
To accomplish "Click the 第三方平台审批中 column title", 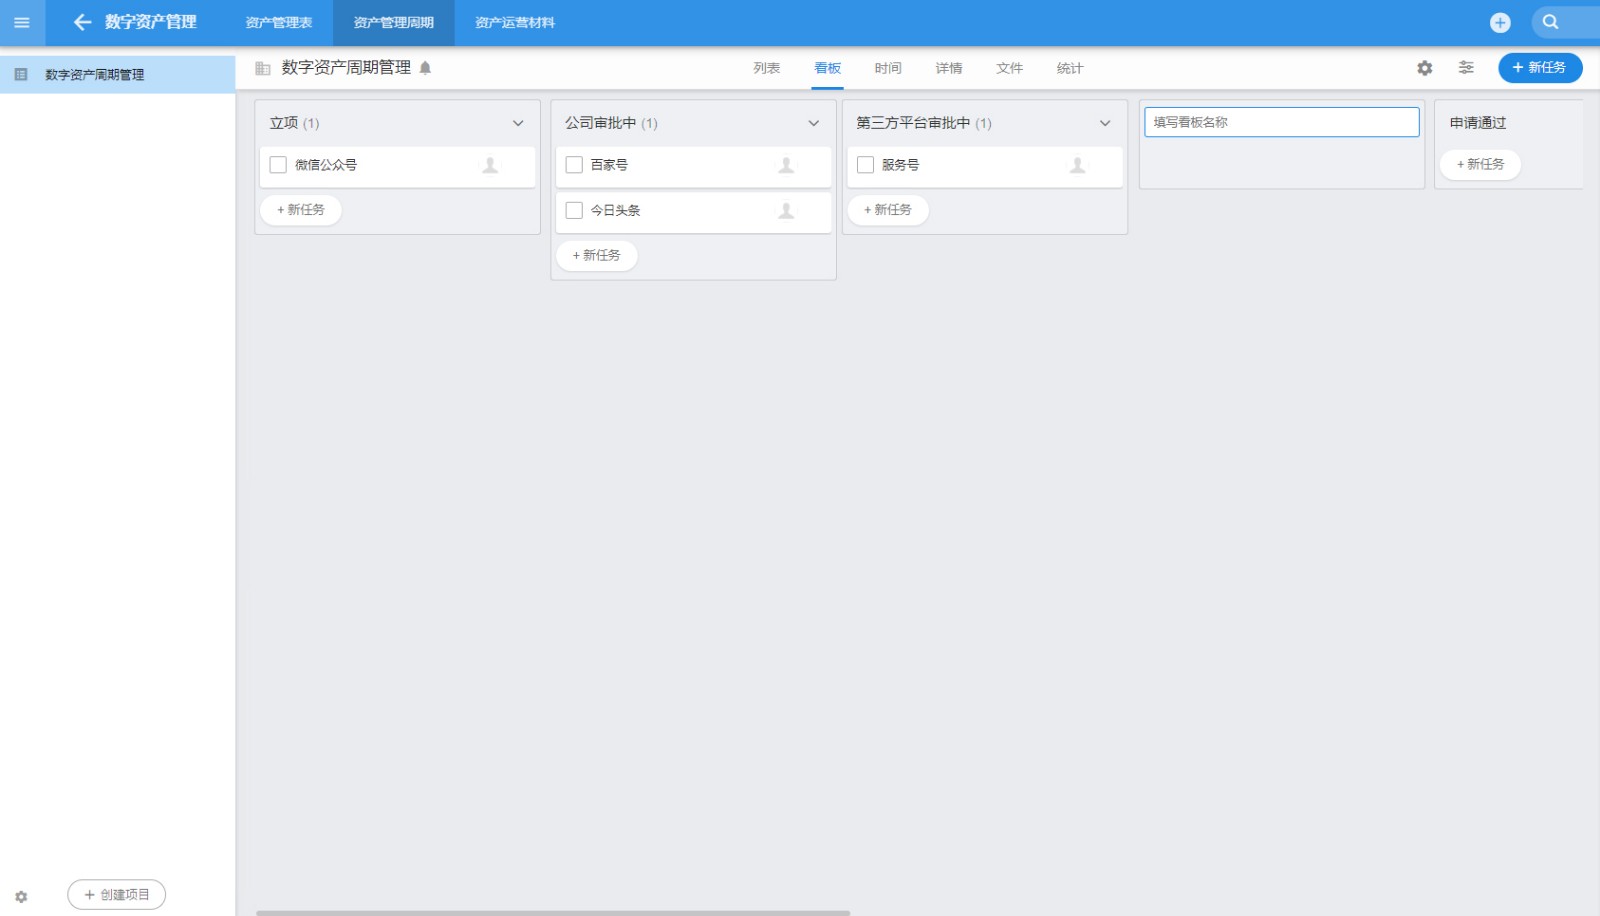I will pos(913,123).
